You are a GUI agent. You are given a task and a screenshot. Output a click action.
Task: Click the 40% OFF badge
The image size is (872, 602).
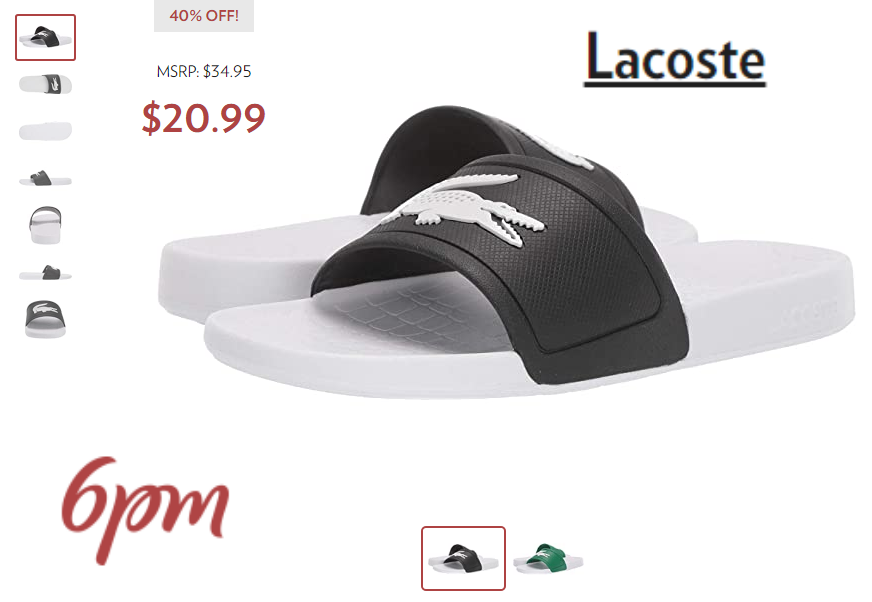tap(204, 16)
